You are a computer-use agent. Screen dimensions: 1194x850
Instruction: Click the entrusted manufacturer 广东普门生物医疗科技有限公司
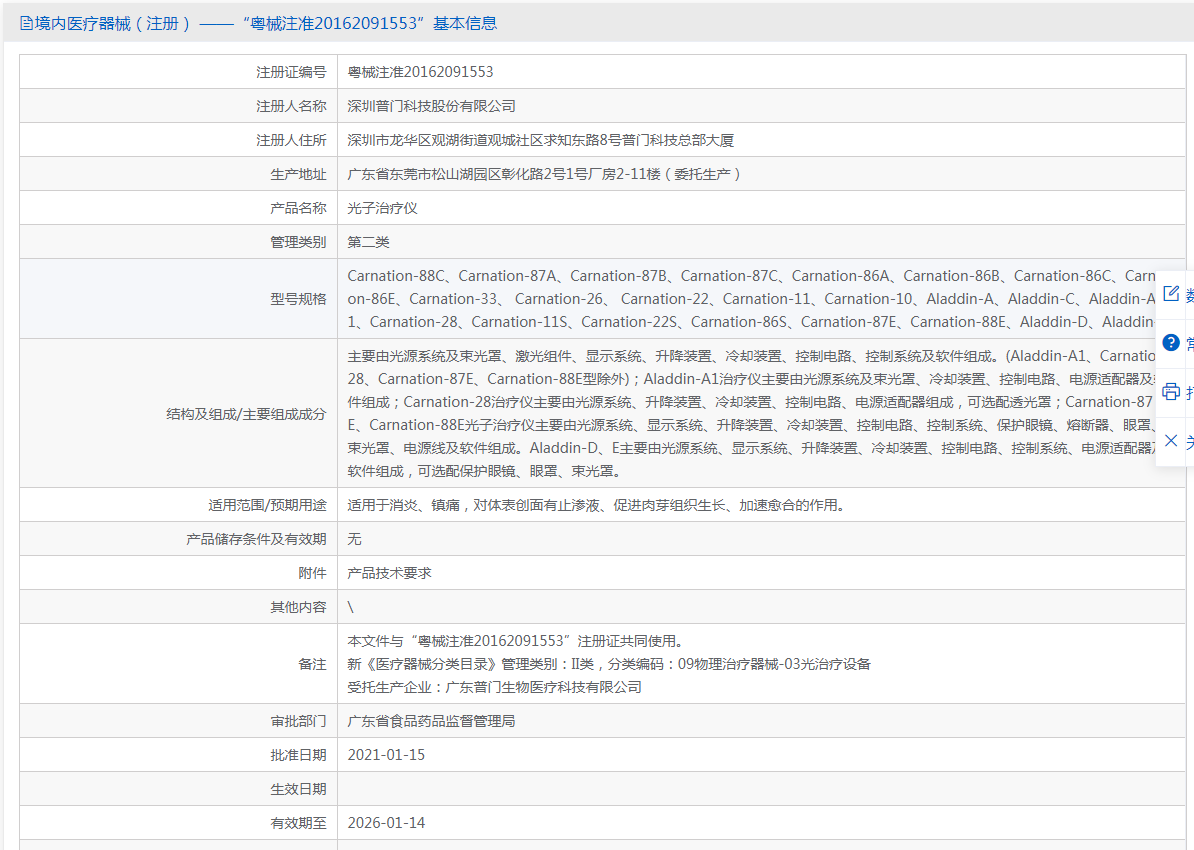[494, 688]
